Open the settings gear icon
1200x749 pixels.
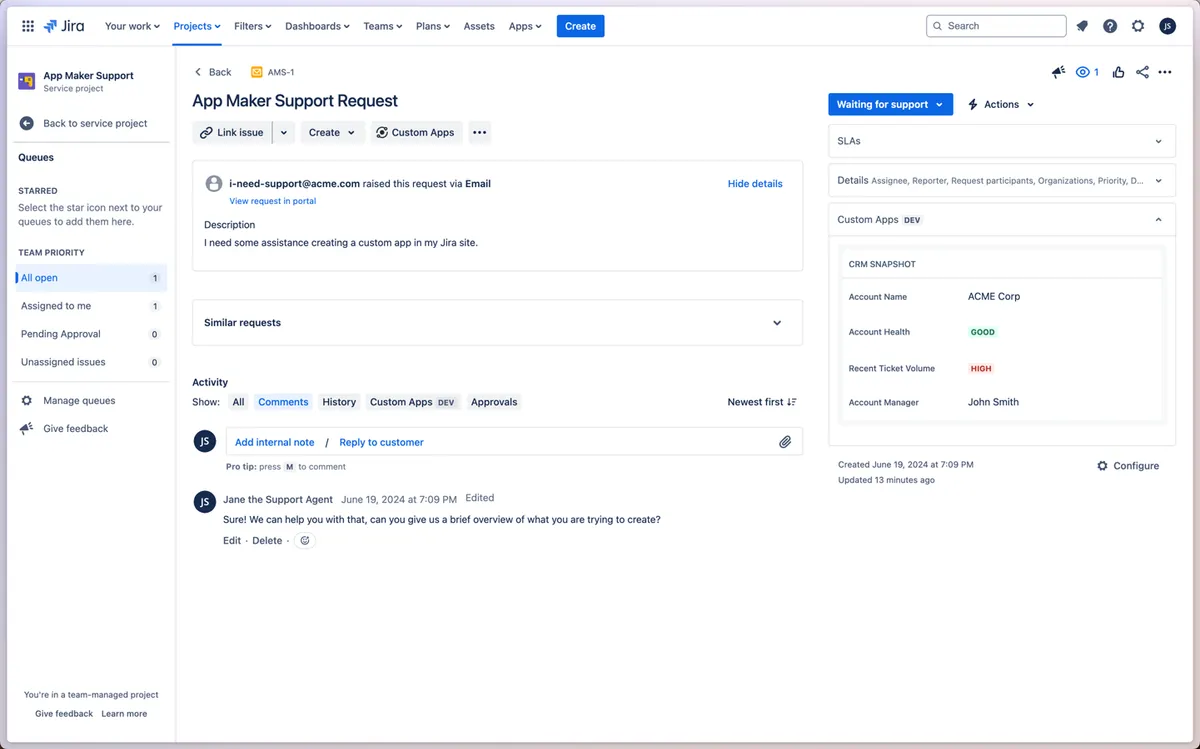pos(1138,26)
